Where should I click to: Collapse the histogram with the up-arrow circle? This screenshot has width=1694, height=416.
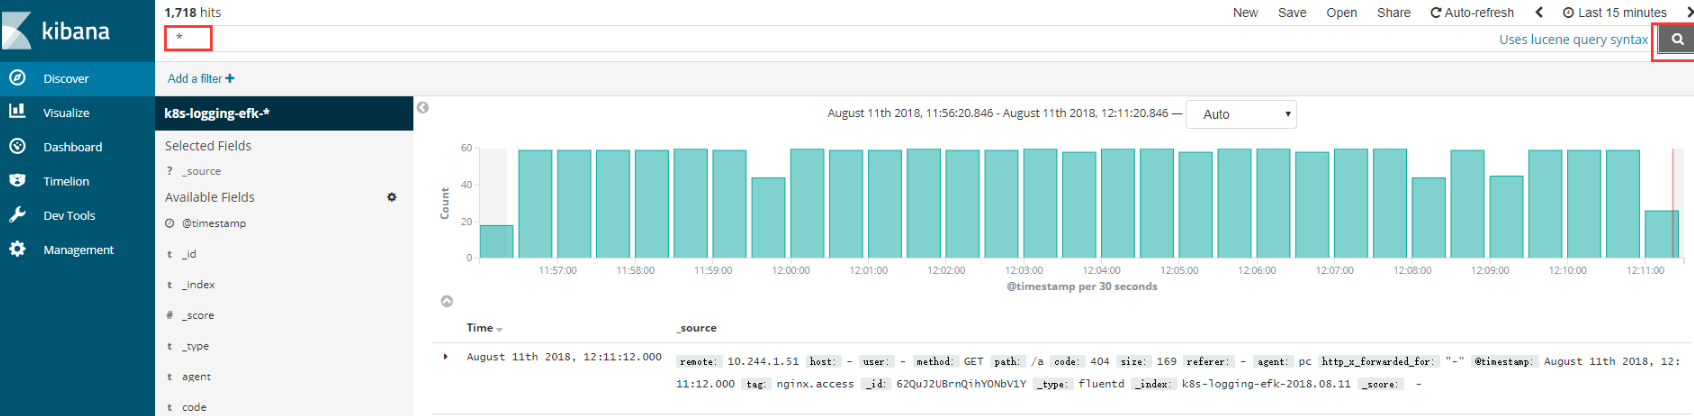[447, 301]
